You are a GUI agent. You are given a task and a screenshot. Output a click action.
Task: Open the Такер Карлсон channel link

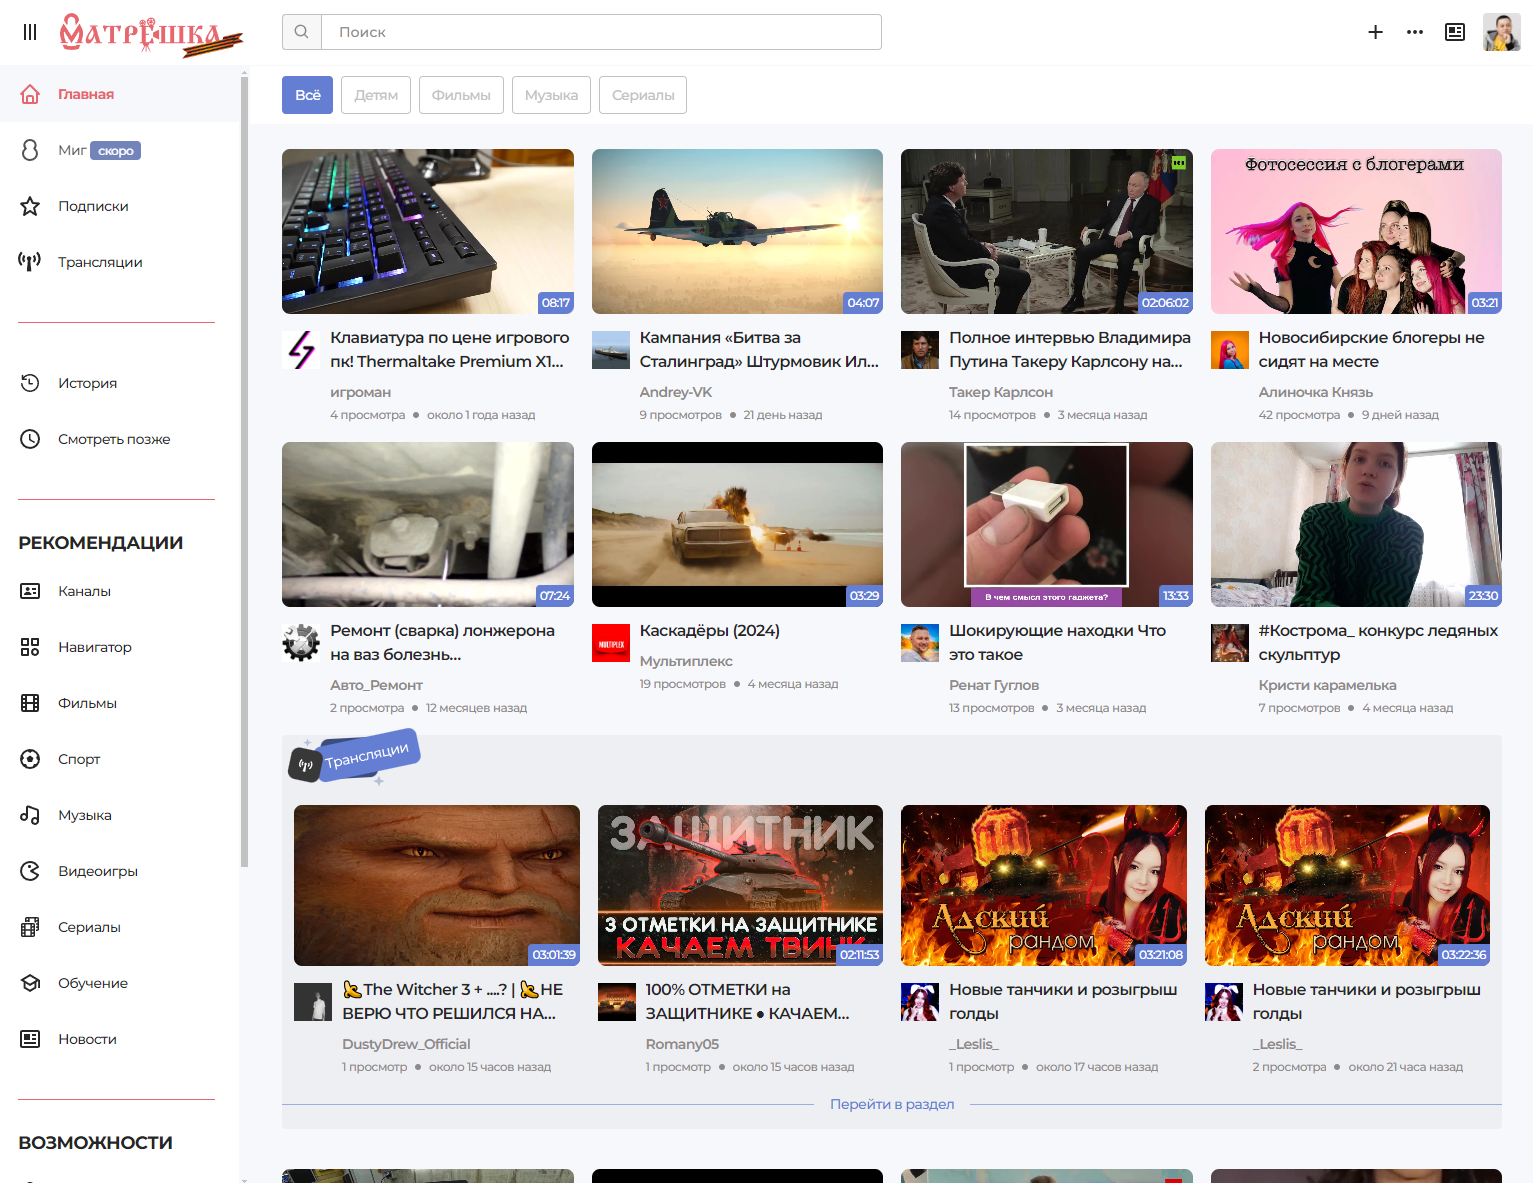click(1000, 392)
